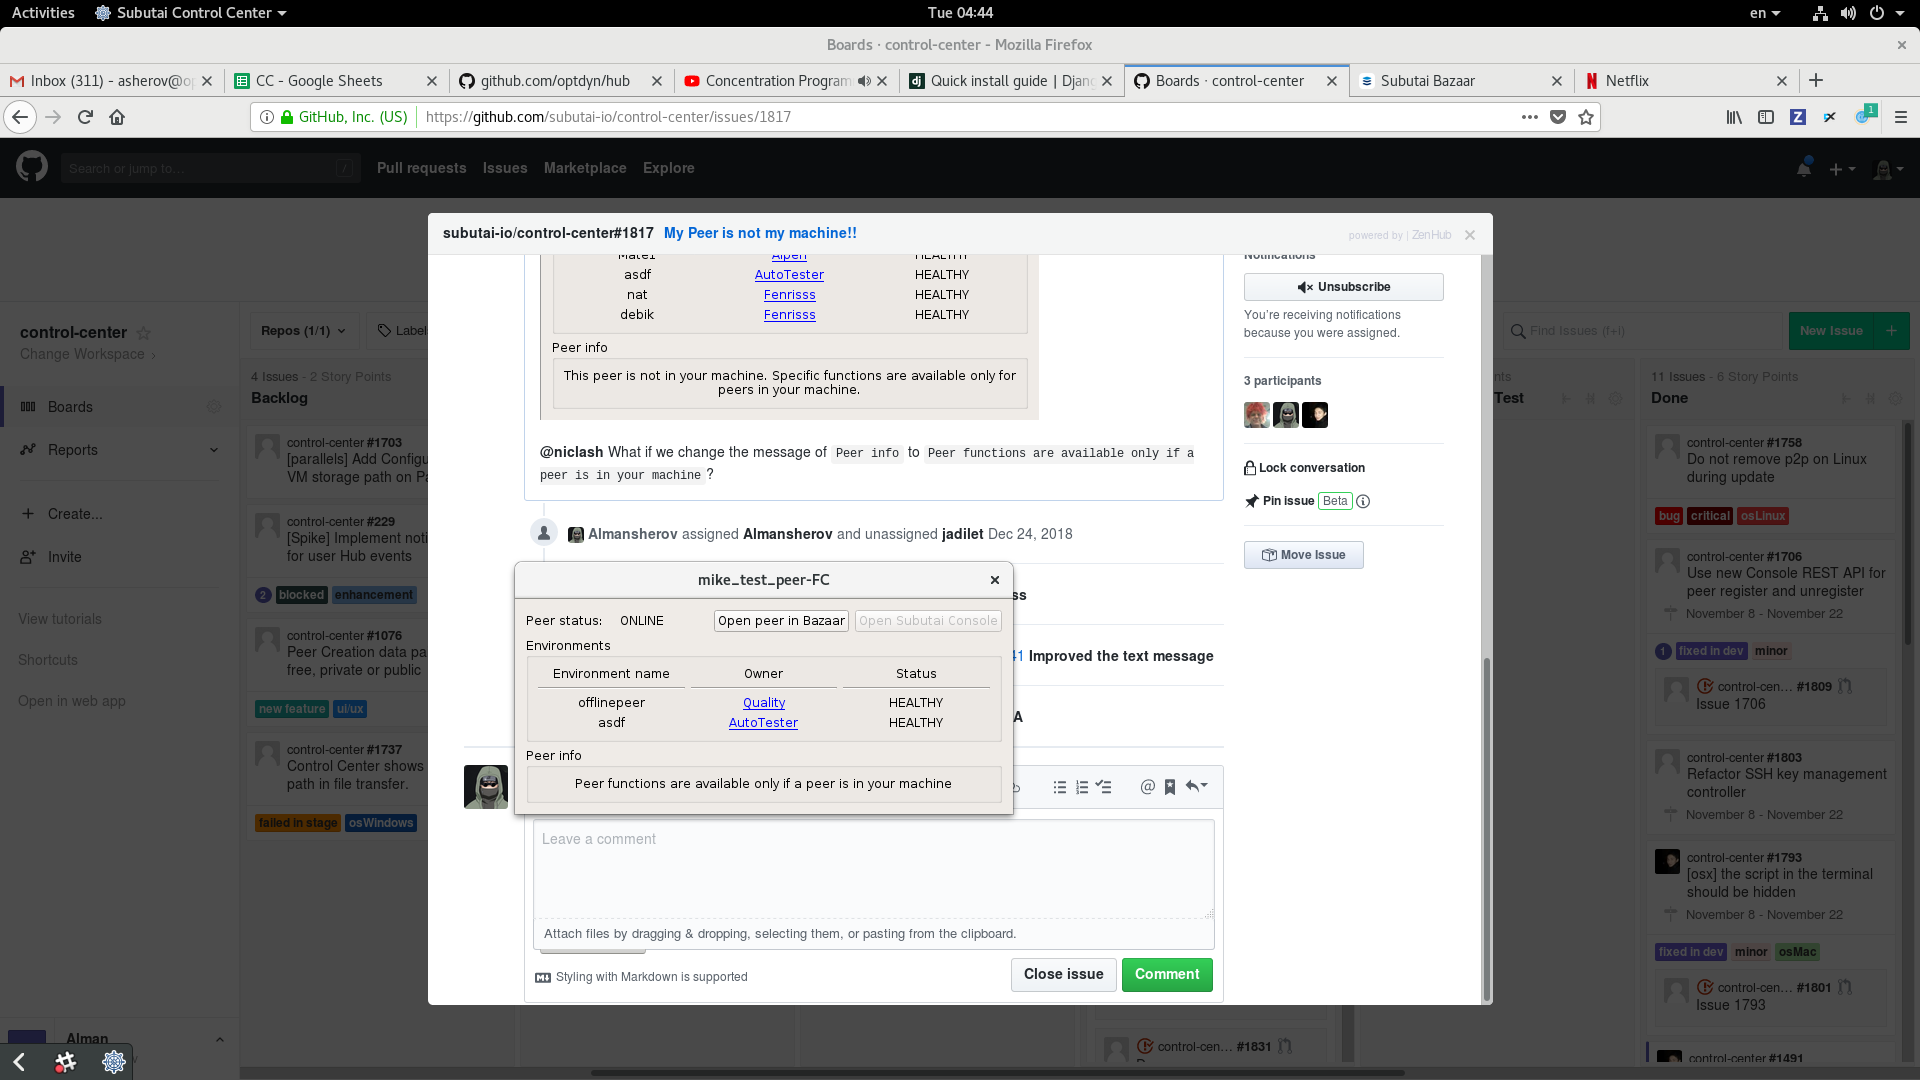Add a task list to the comment
This screenshot has width=1920, height=1080.
click(x=1104, y=787)
